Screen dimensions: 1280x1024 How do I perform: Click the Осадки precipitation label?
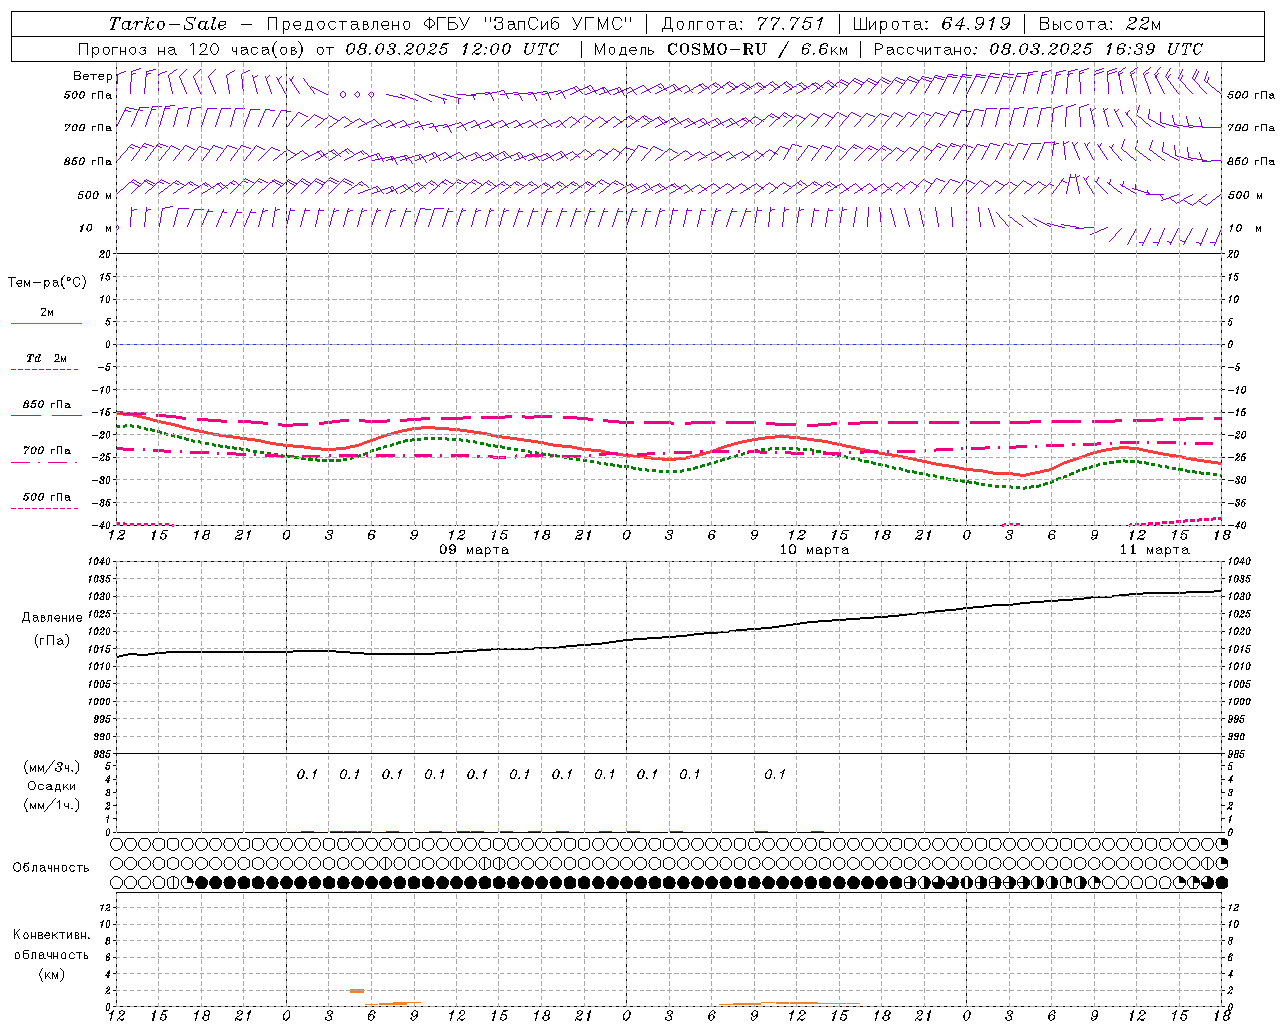point(52,786)
